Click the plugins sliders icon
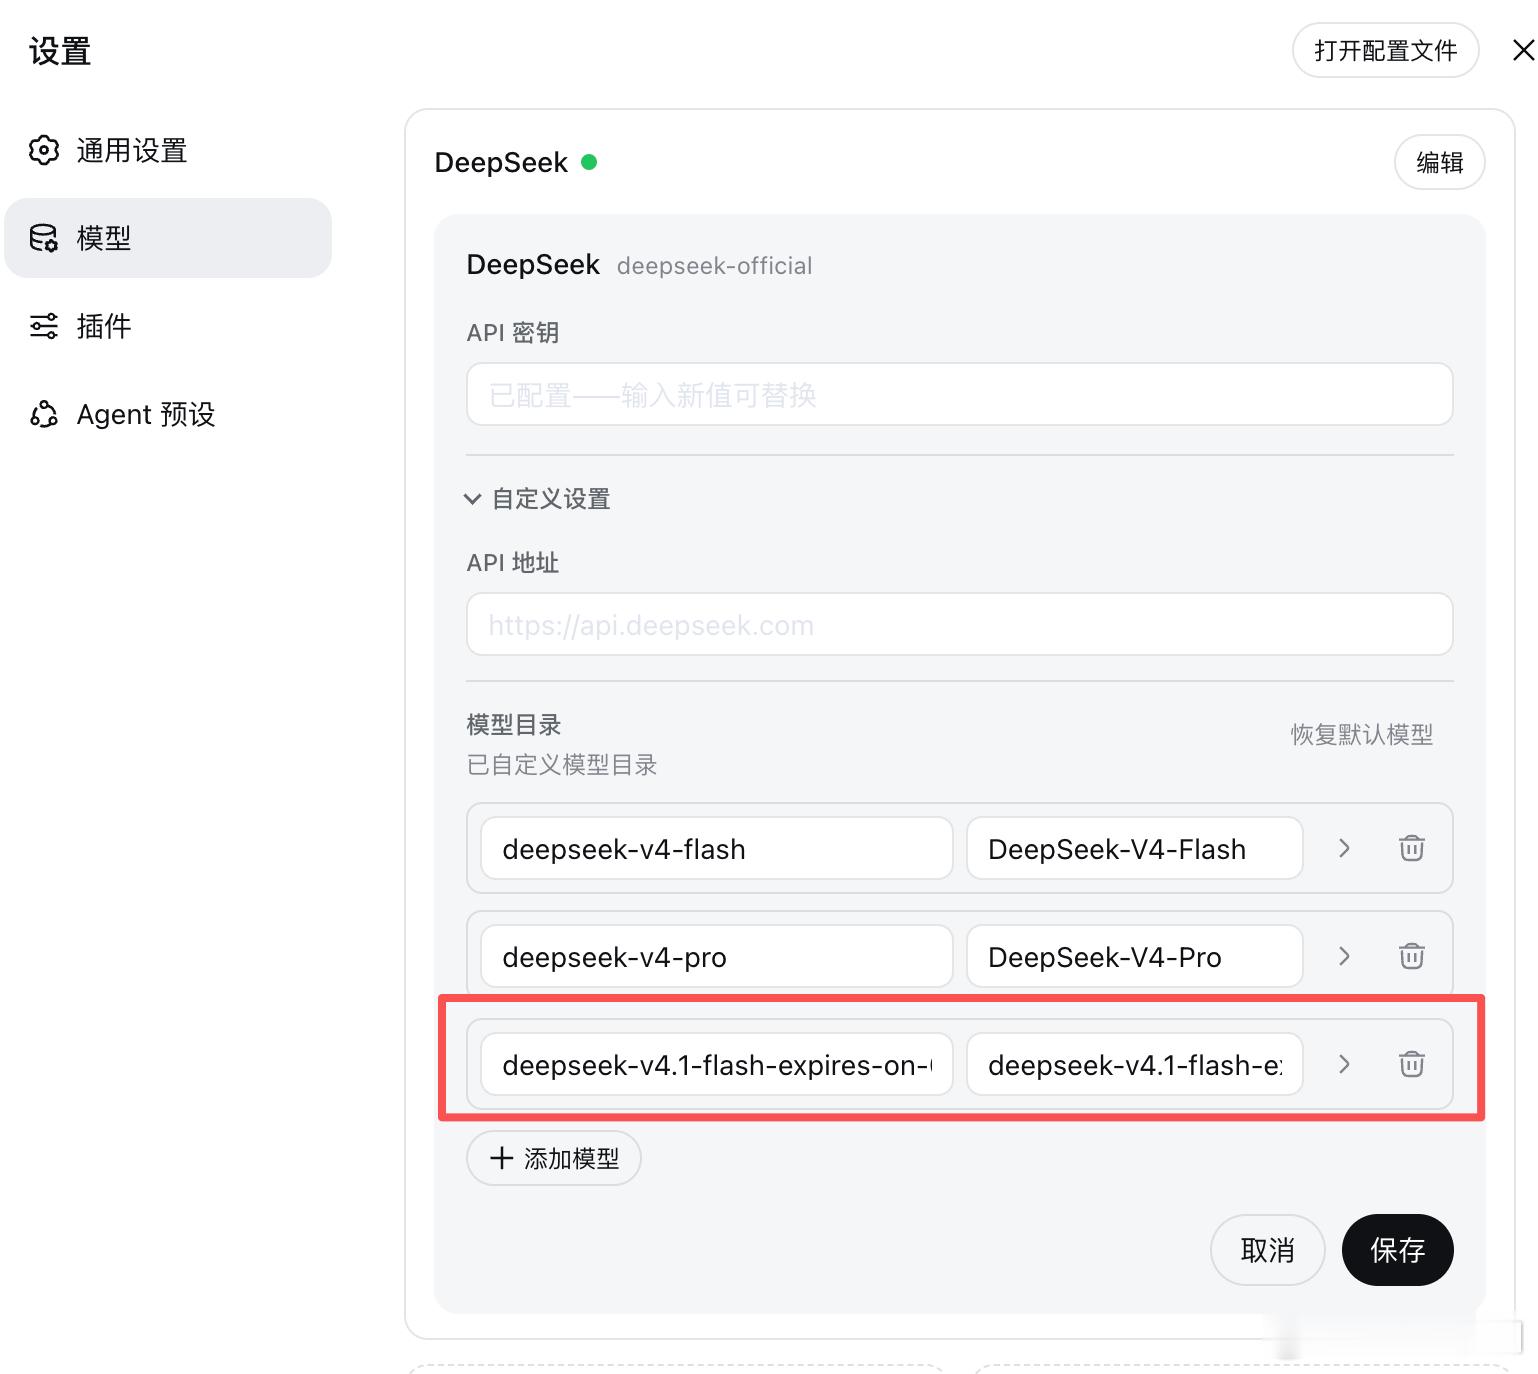 click(44, 326)
